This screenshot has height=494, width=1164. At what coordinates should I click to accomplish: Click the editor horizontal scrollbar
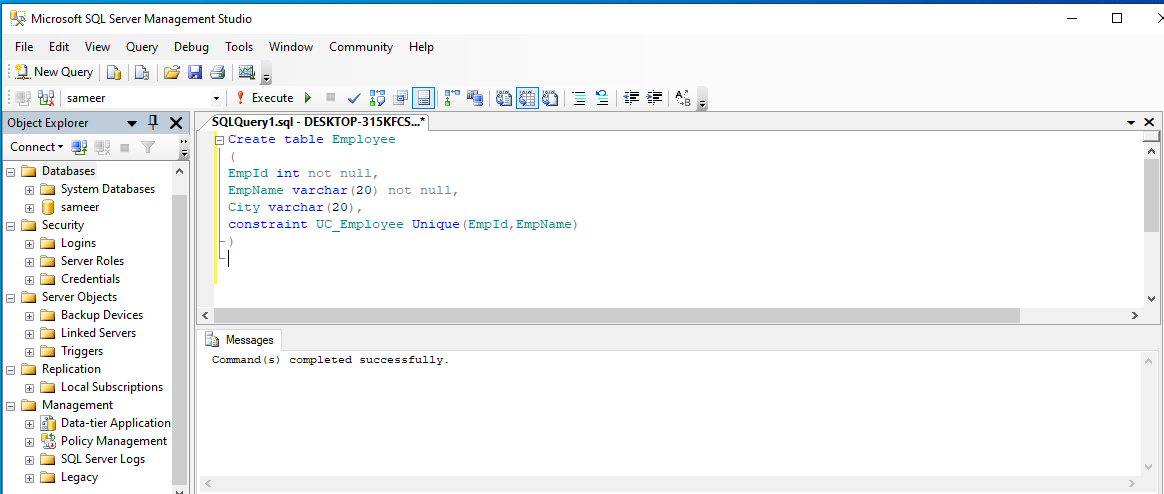pos(616,316)
